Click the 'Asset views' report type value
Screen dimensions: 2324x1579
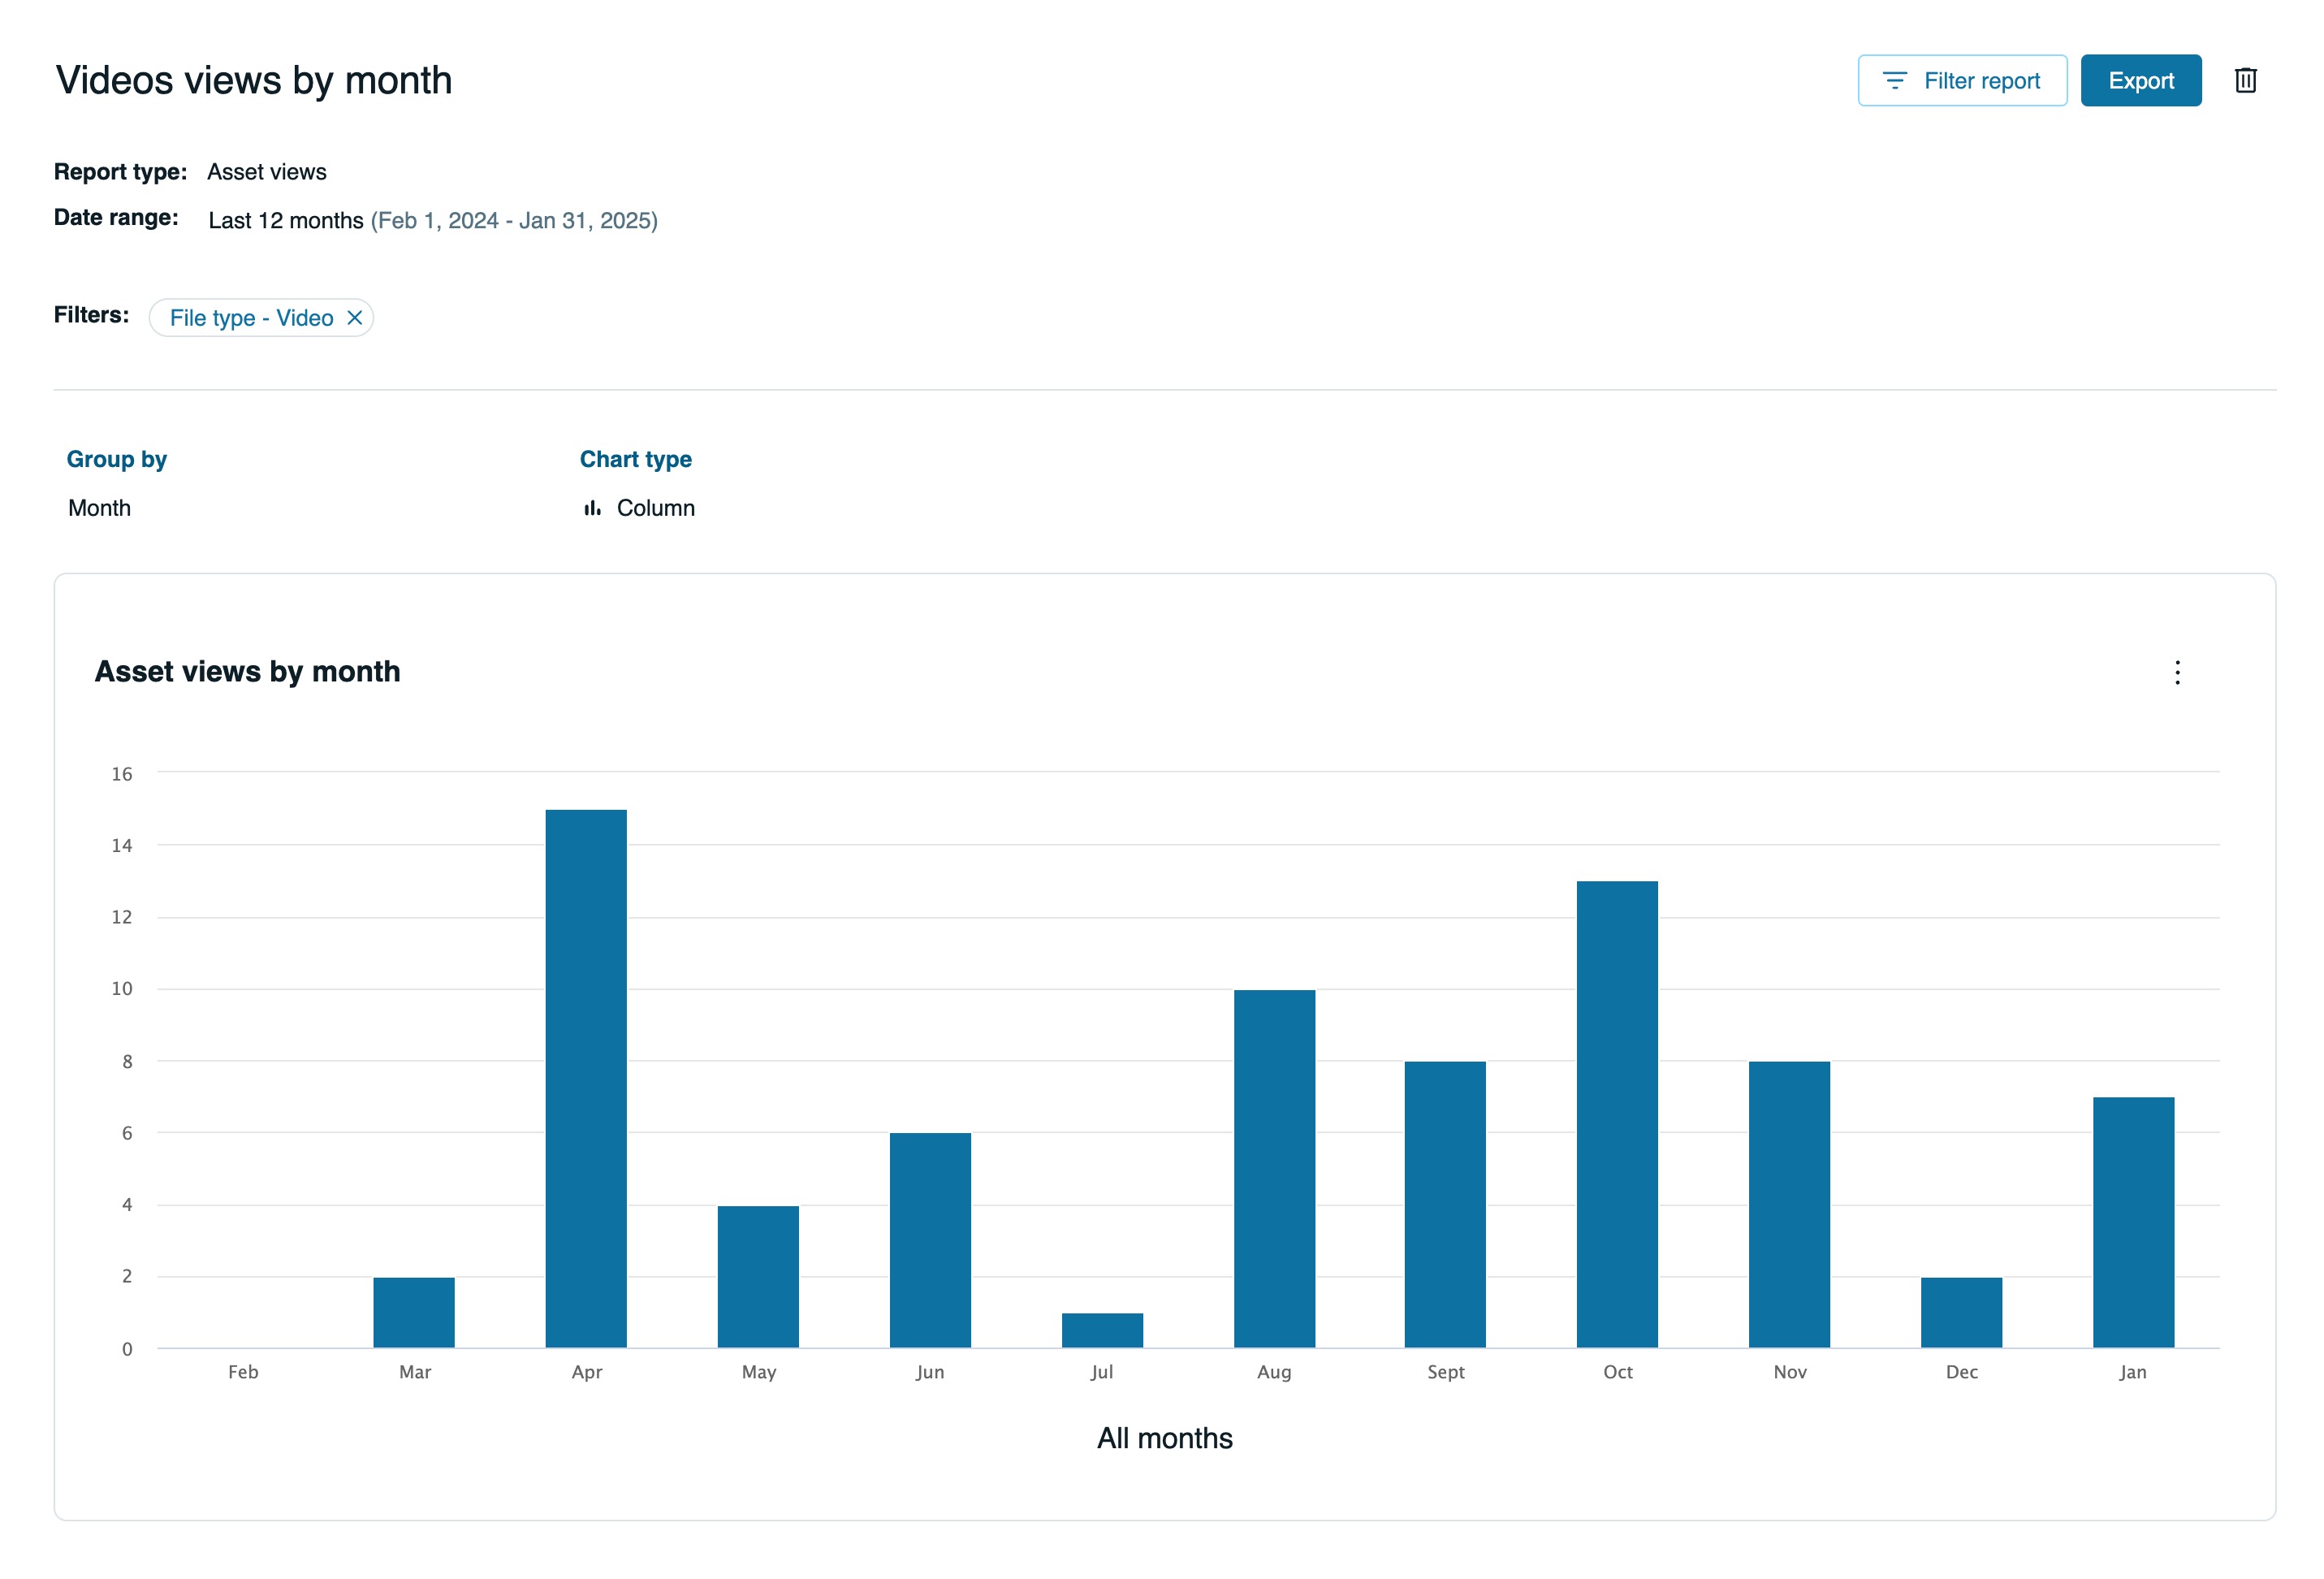(267, 172)
